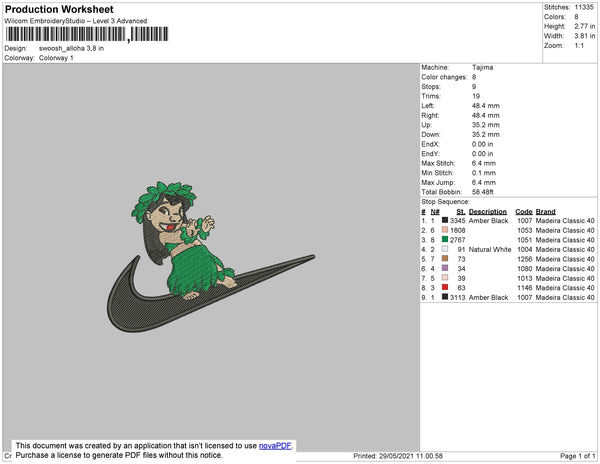Click the height value '2.77 in'
This screenshot has height=464, width=600.
tap(585, 26)
